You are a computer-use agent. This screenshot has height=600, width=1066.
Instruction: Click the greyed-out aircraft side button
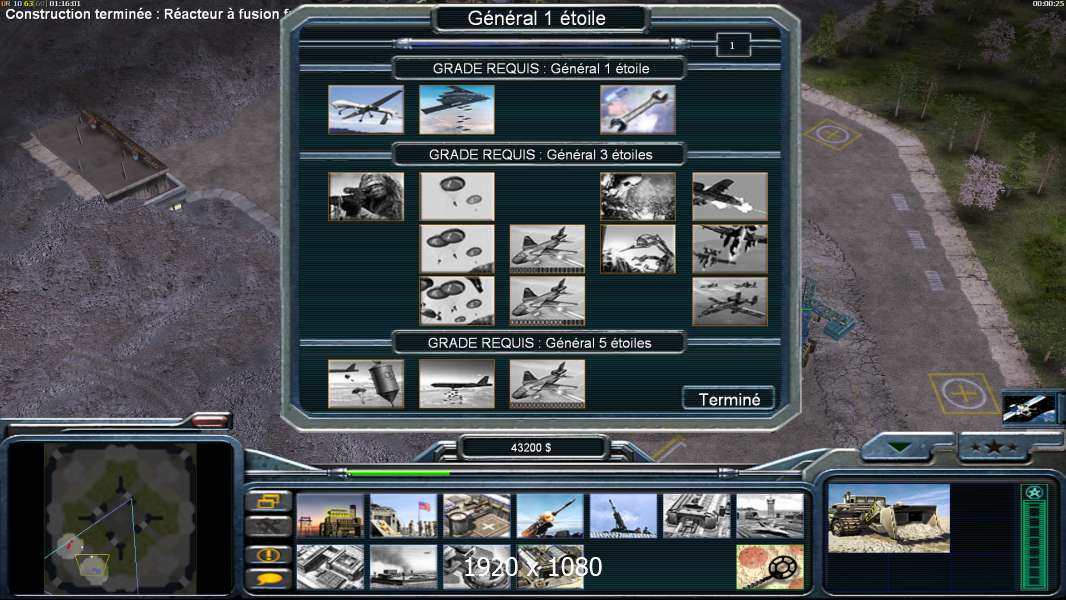269,526
